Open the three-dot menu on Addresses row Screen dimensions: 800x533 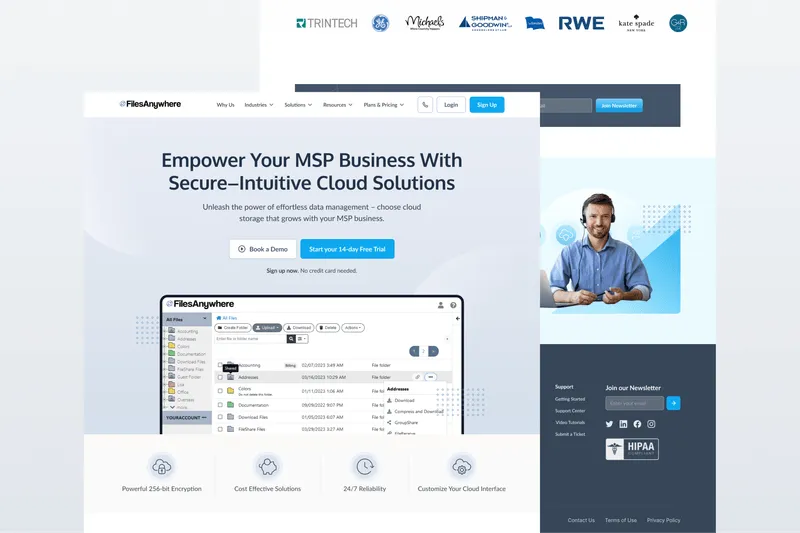pos(431,377)
